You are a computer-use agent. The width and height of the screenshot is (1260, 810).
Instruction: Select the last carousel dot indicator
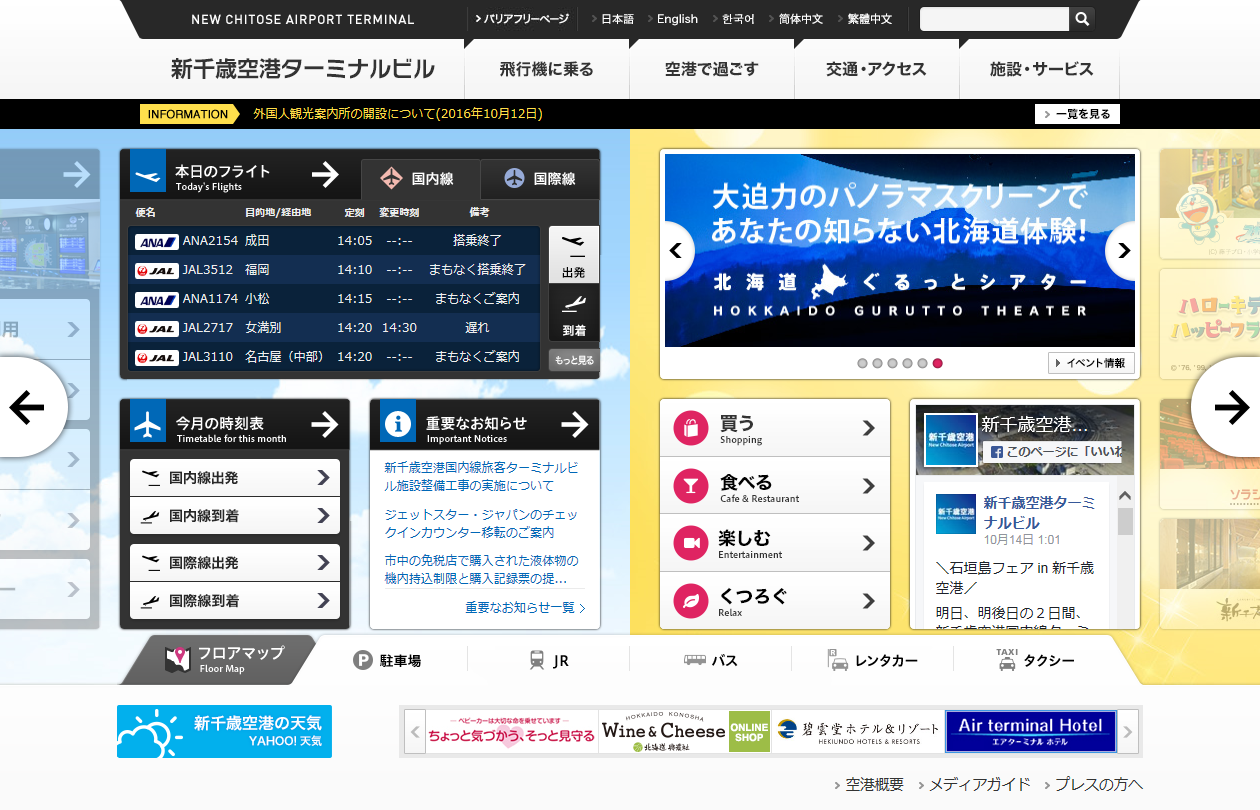[x=937, y=363]
